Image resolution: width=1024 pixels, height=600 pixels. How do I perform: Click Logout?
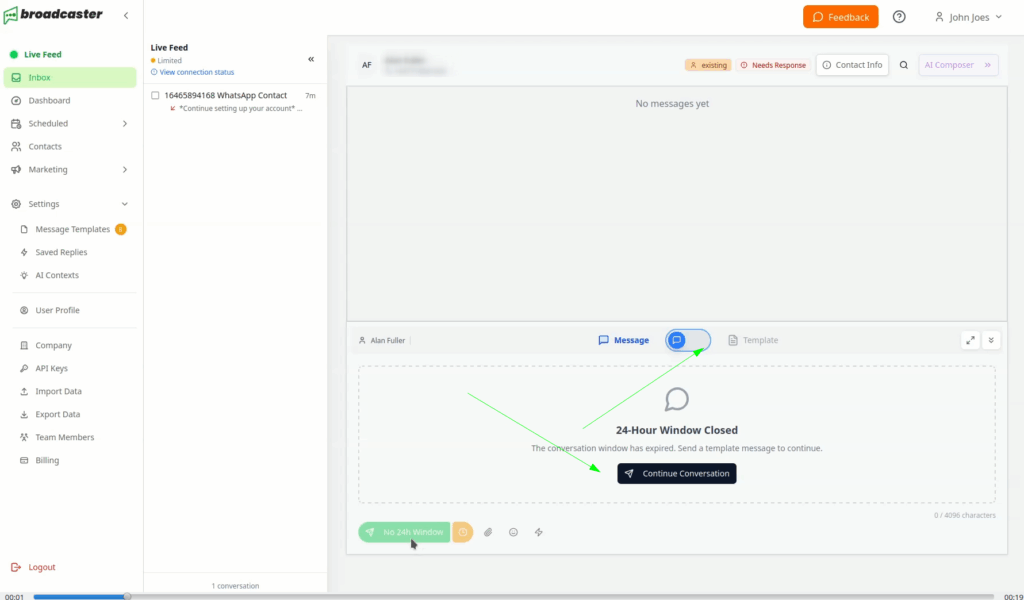click(33, 567)
